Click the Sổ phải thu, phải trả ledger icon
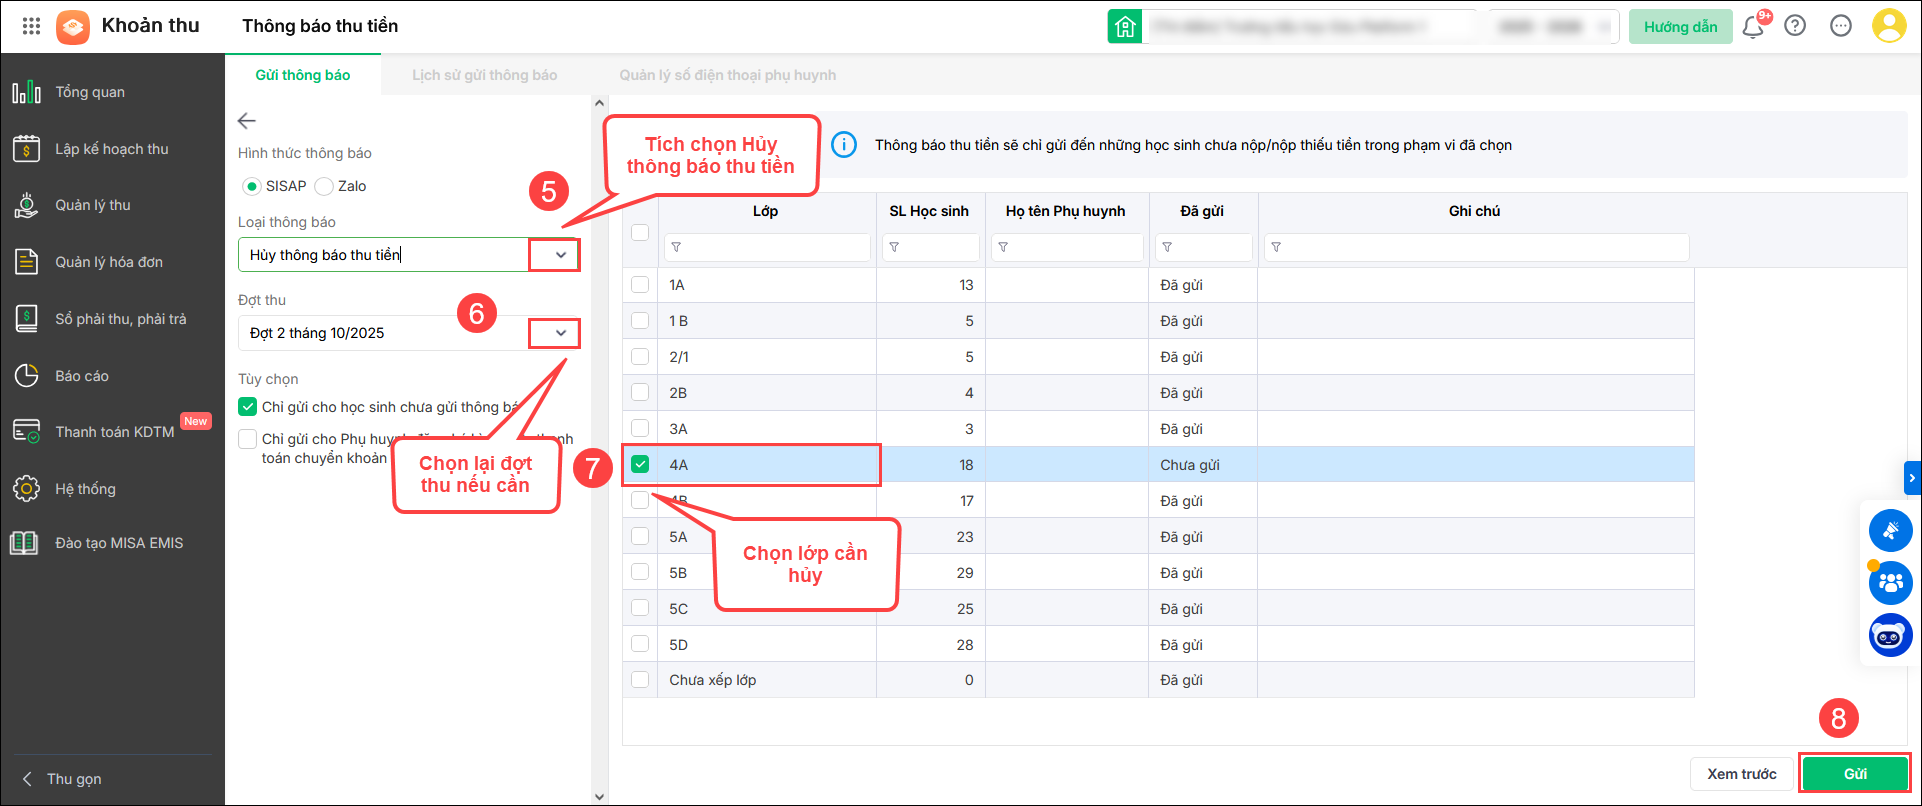 [x=27, y=319]
